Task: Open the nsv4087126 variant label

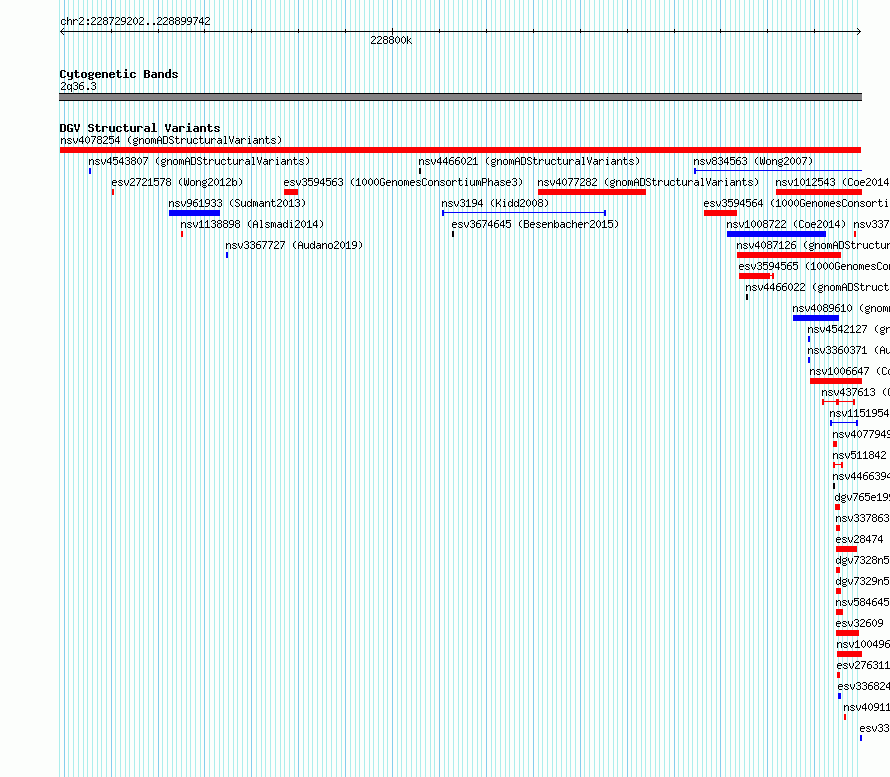Action: point(813,245)
